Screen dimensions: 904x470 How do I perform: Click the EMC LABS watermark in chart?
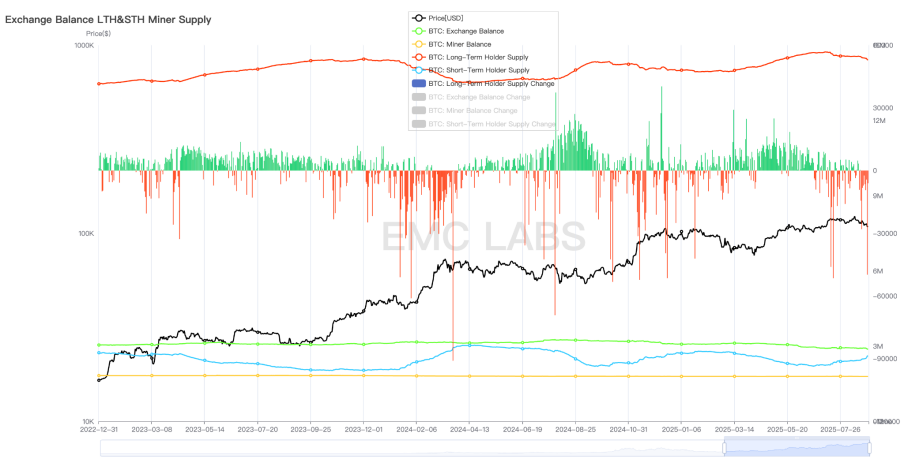click(483, 236)
